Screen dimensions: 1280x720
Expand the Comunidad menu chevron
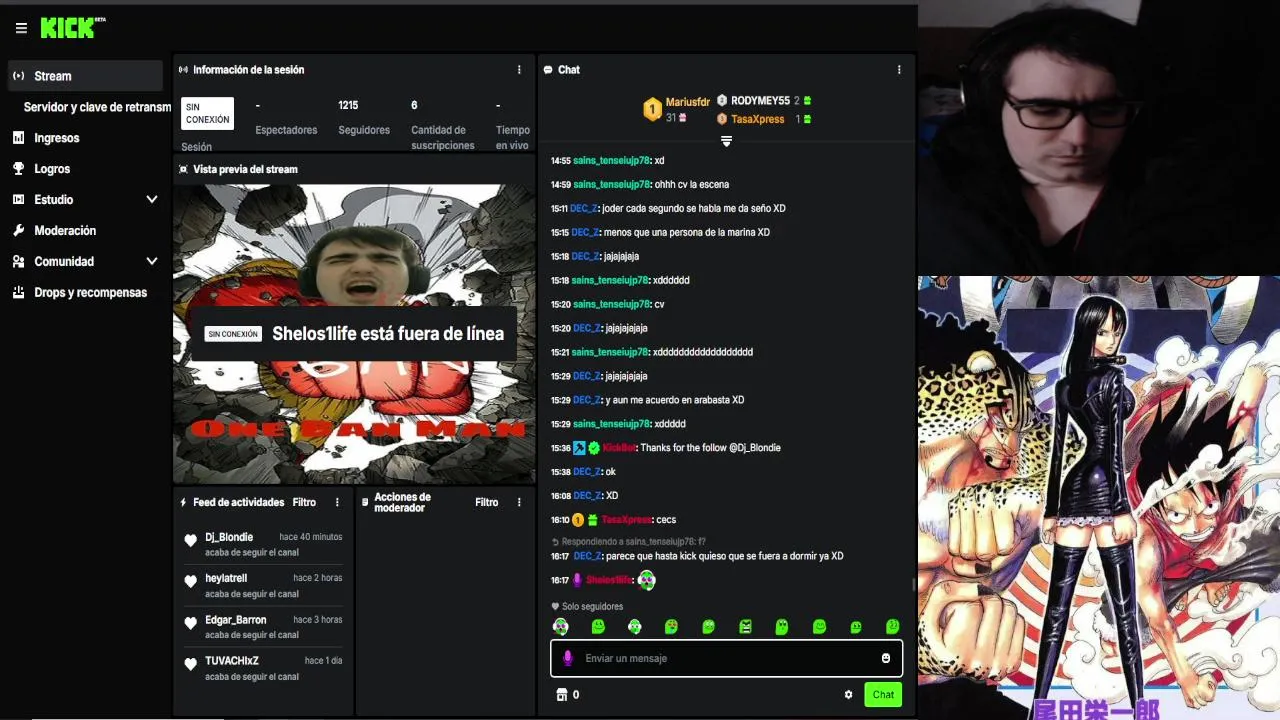coord(152,262)
